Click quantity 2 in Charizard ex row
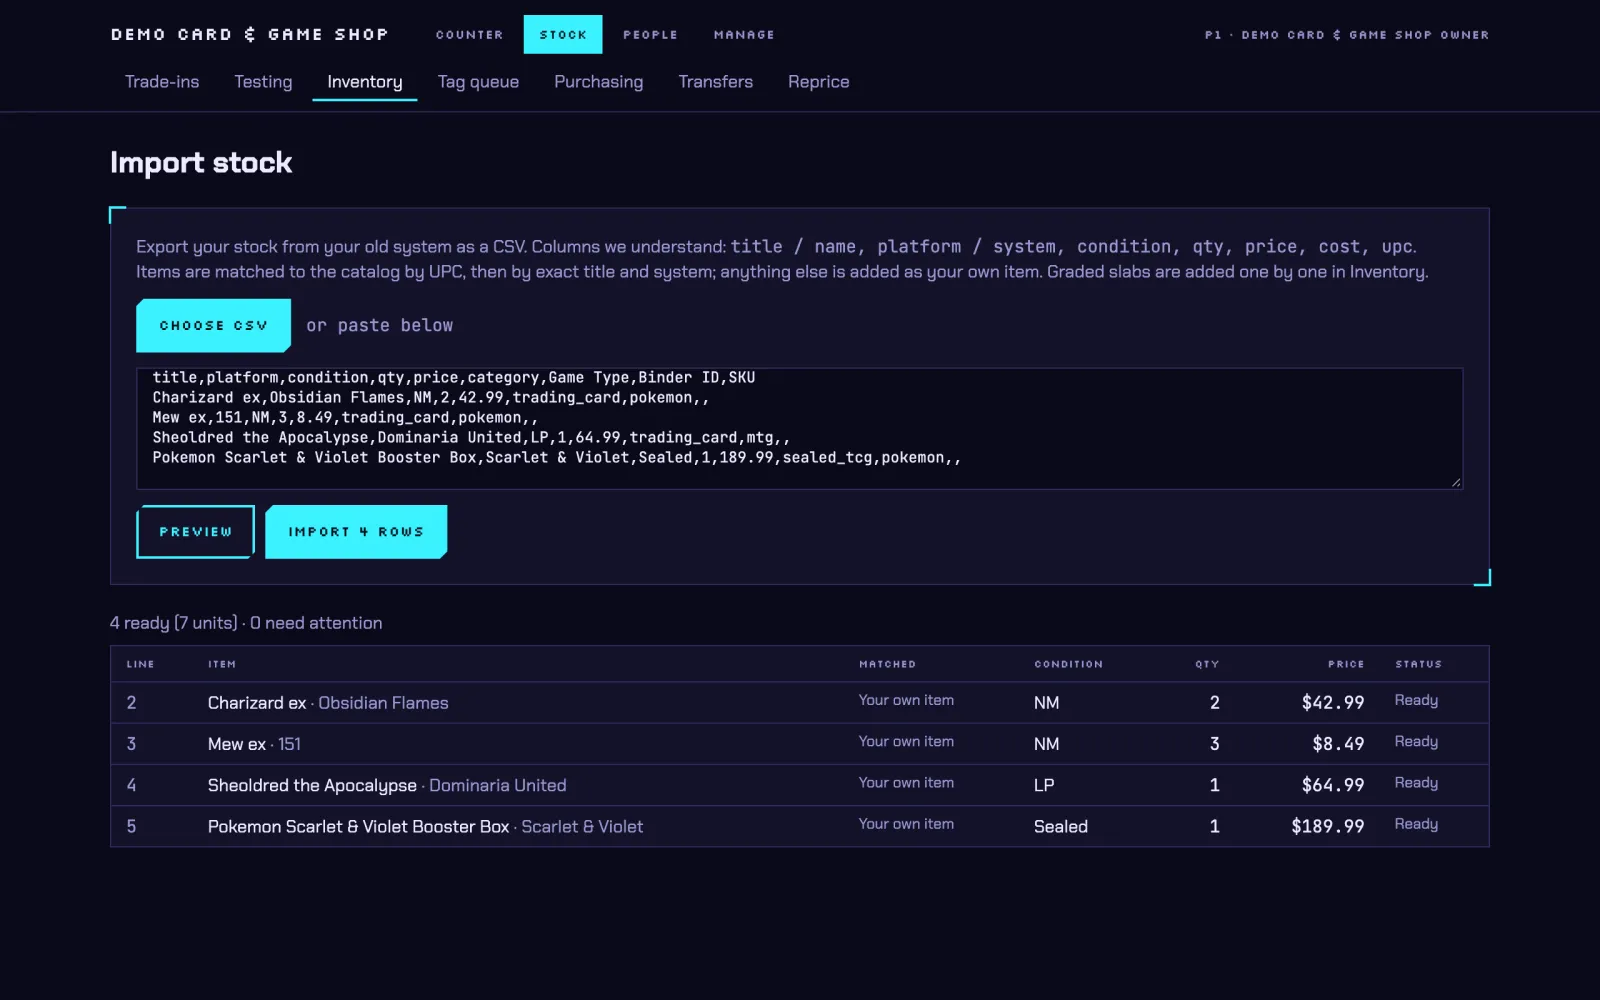Screen dimensions: 1600x1000 1214,703
